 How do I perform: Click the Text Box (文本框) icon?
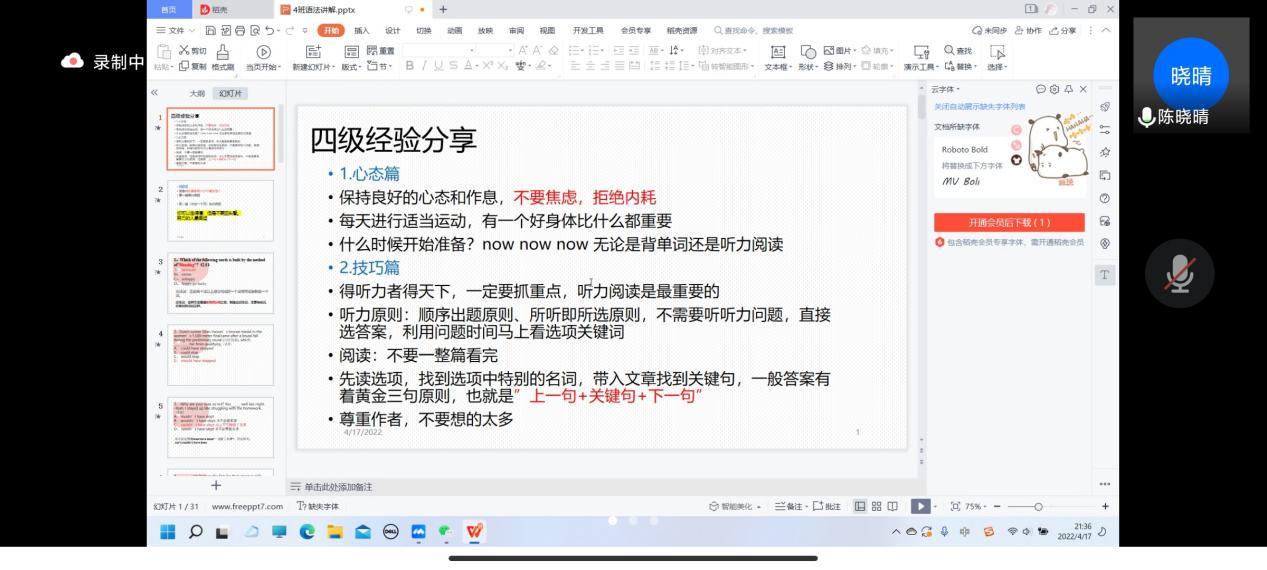(x=778, y=52)
